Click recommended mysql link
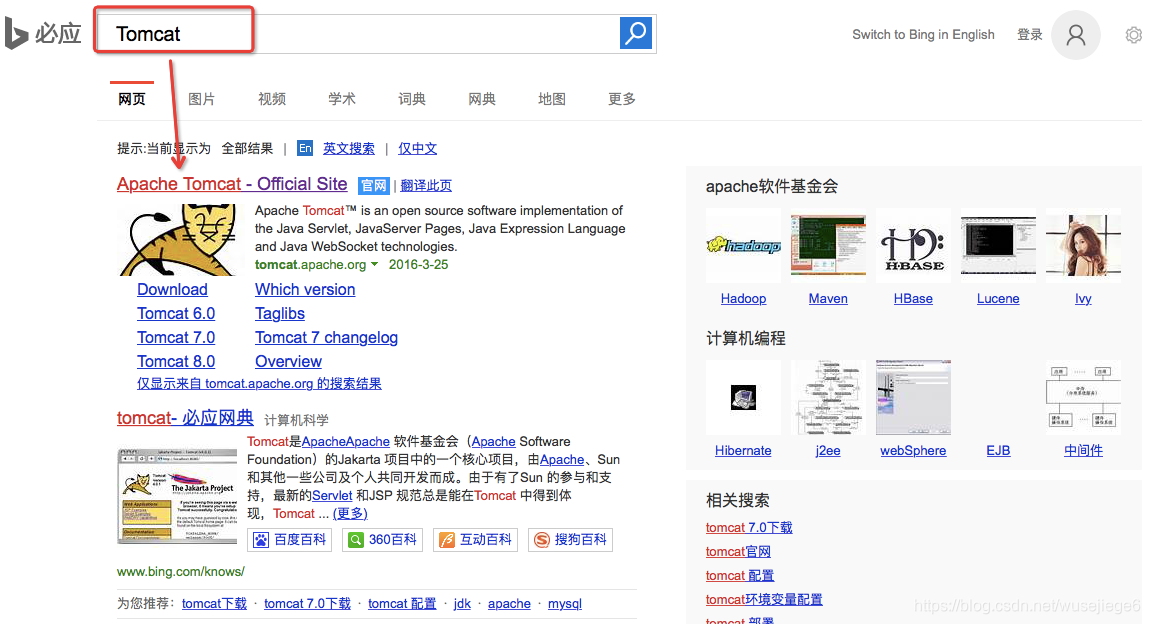 [565, 603]
